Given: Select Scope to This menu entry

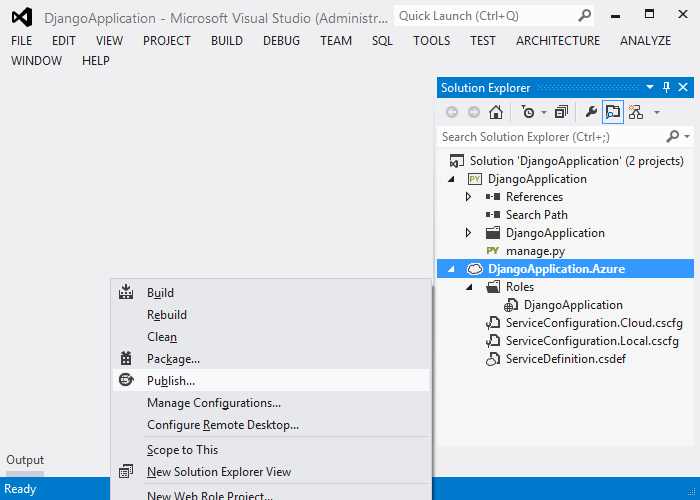Looking at the screenshot, I should [x=271, y=450].
